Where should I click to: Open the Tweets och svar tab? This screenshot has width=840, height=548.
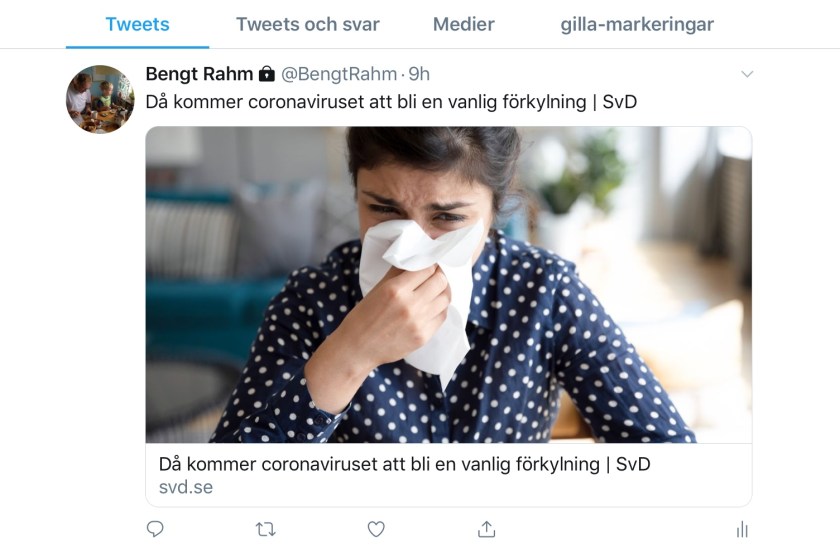click(x=308, y=24)
